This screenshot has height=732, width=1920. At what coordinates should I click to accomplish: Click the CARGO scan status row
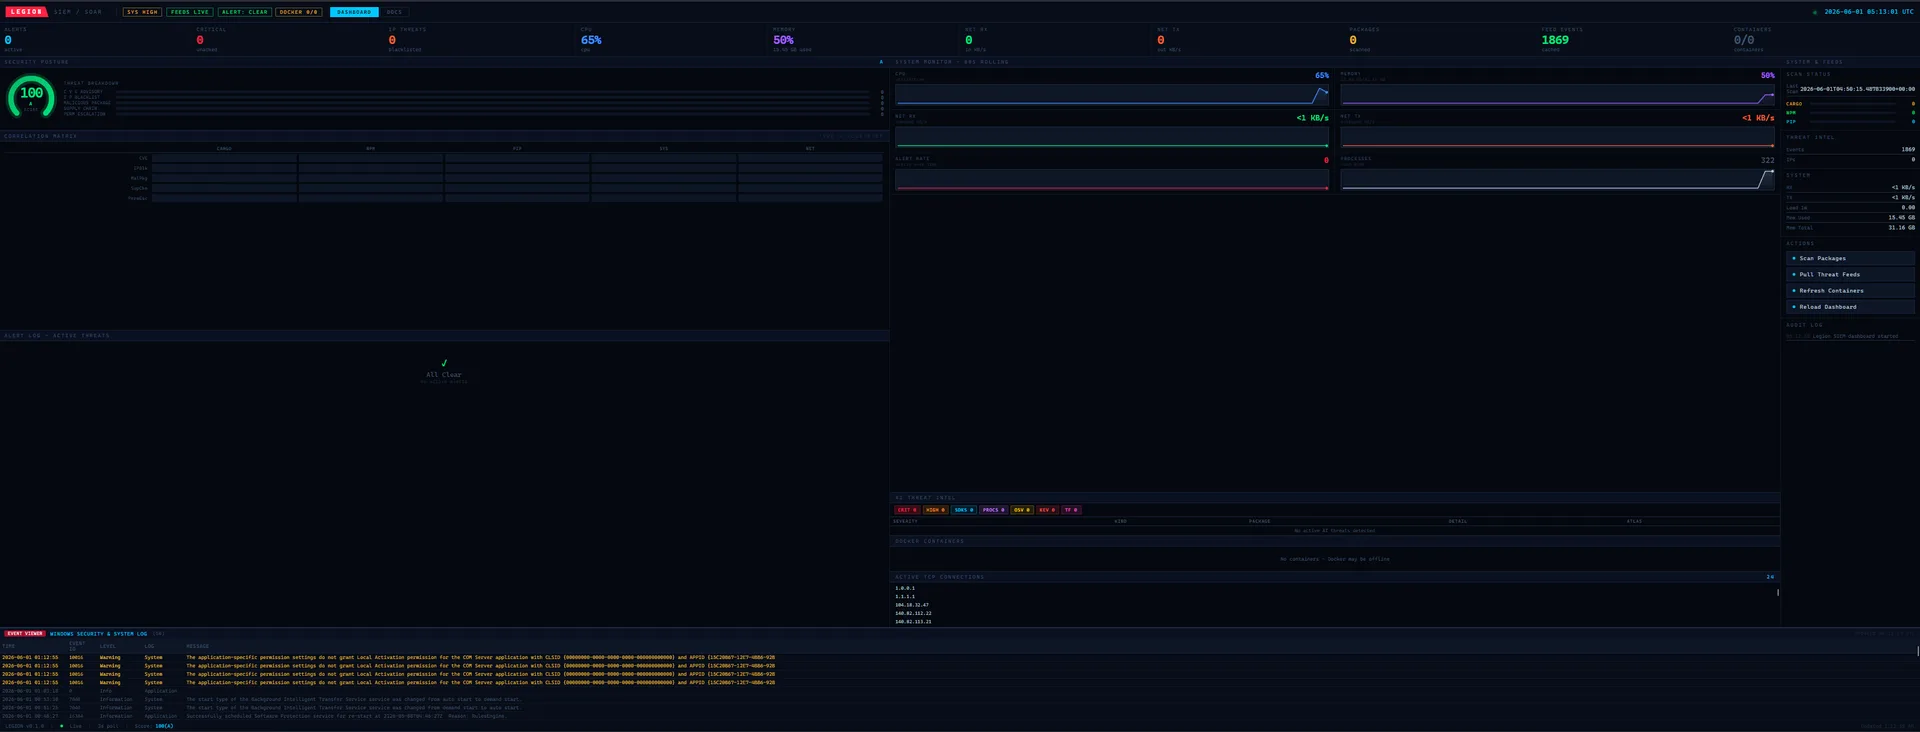[x=1850, y=103]
